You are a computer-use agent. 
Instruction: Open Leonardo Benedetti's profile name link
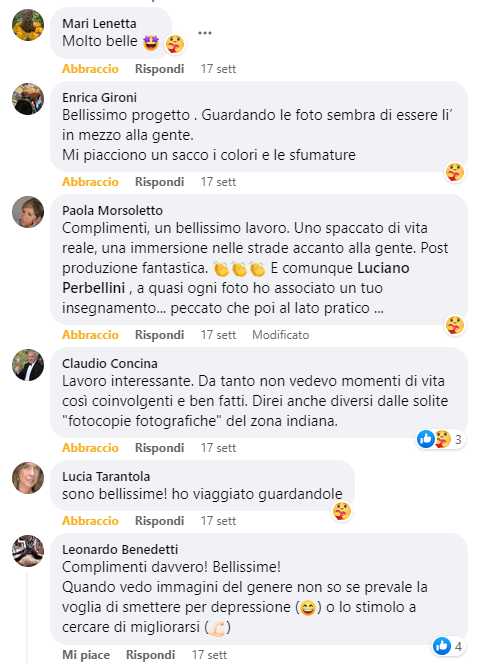120,549
